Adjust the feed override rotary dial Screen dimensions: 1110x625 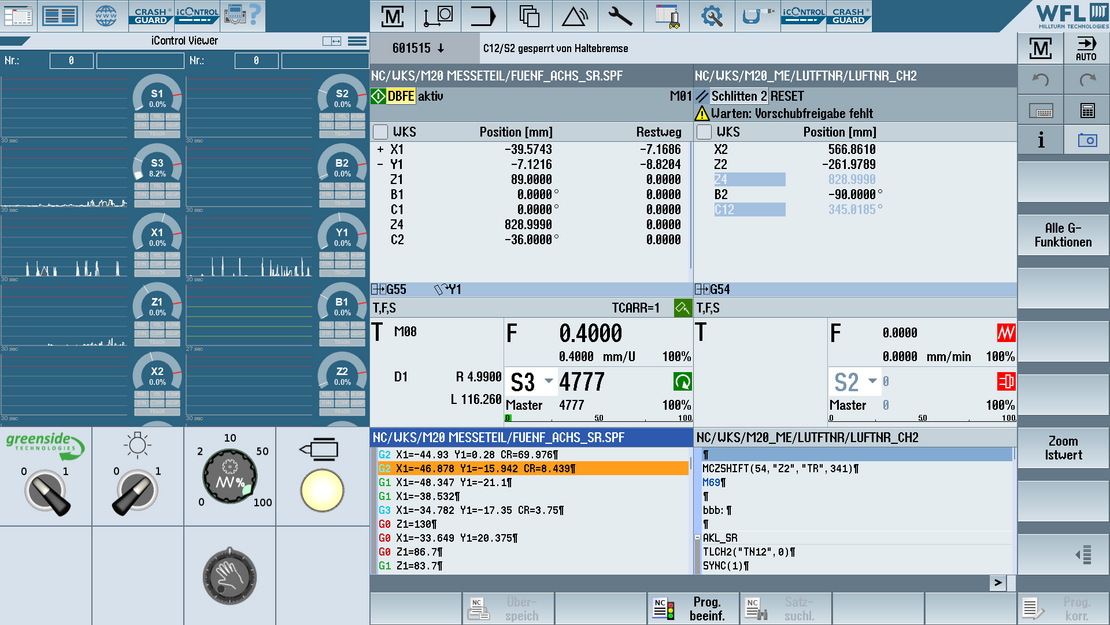point(229,477)
